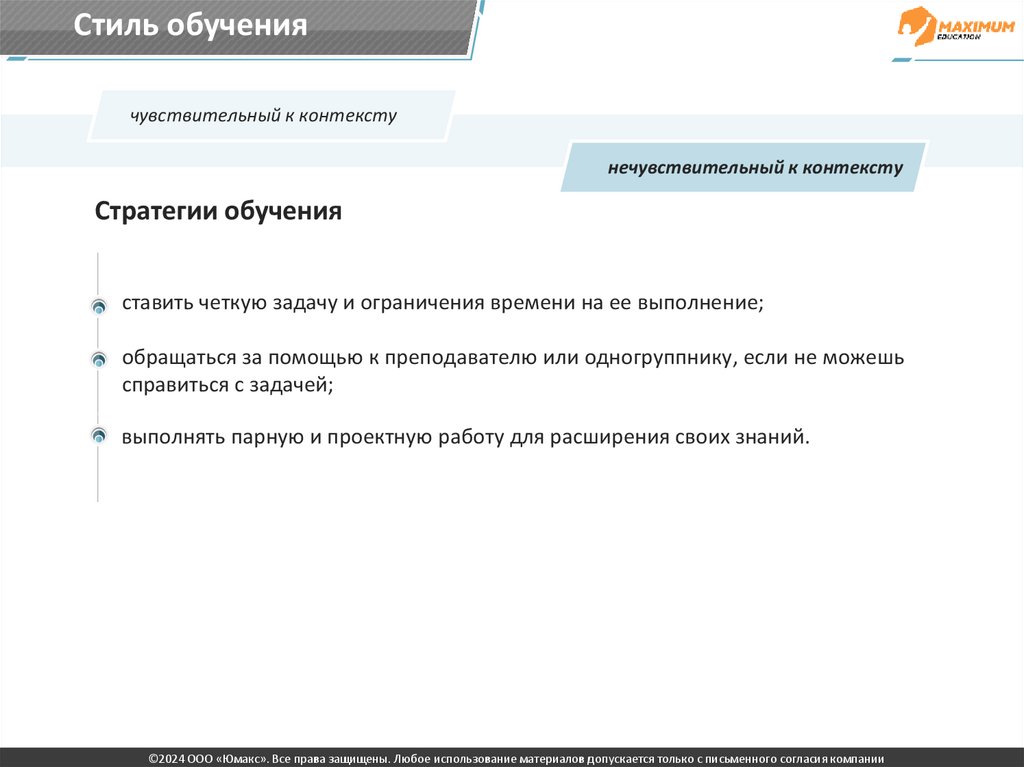
Task: Click the bullet icon beside 'обращаться за помощью'
Action: point(99,359)
